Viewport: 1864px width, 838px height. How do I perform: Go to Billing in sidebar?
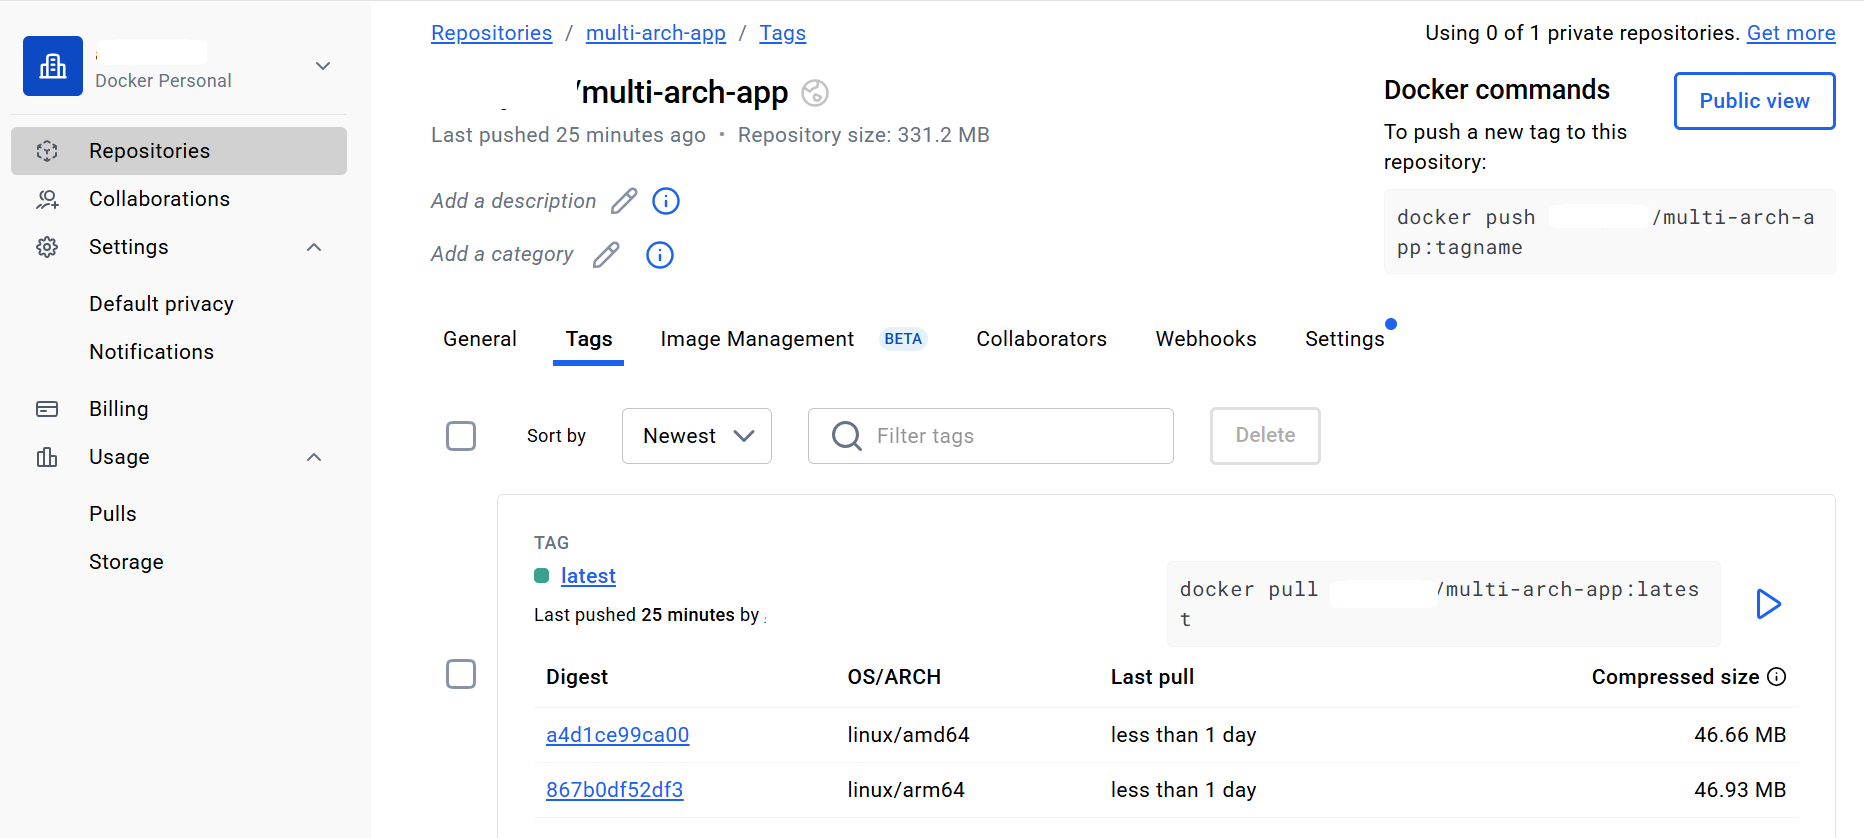(x=118, y=409)
